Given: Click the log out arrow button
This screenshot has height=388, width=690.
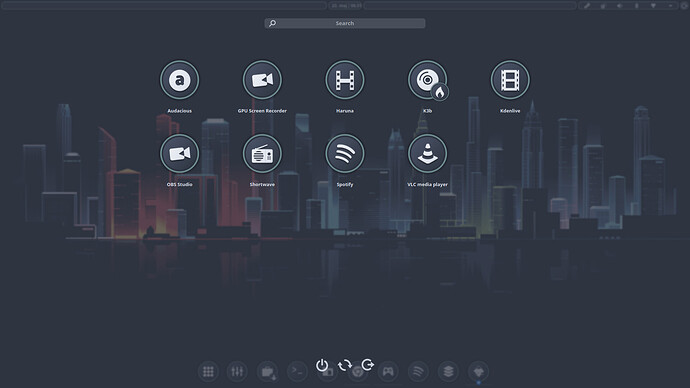Looking at the screenshot, I should [x=367, y=365].
